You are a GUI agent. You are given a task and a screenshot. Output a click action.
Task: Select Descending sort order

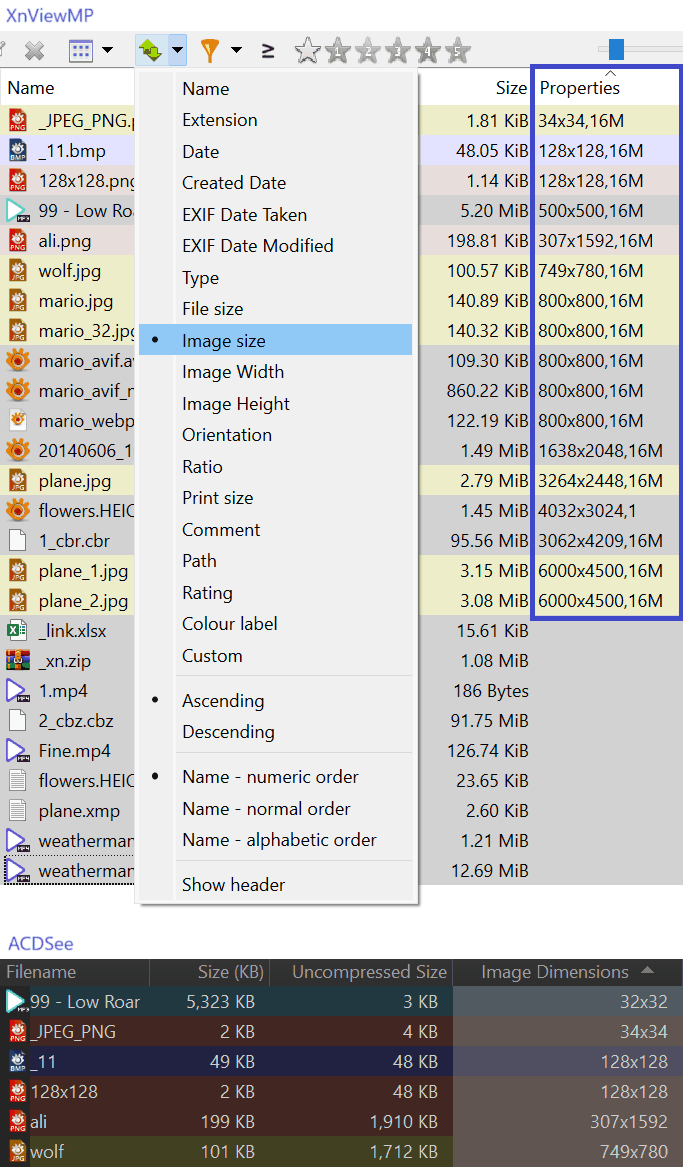(228, 732)
